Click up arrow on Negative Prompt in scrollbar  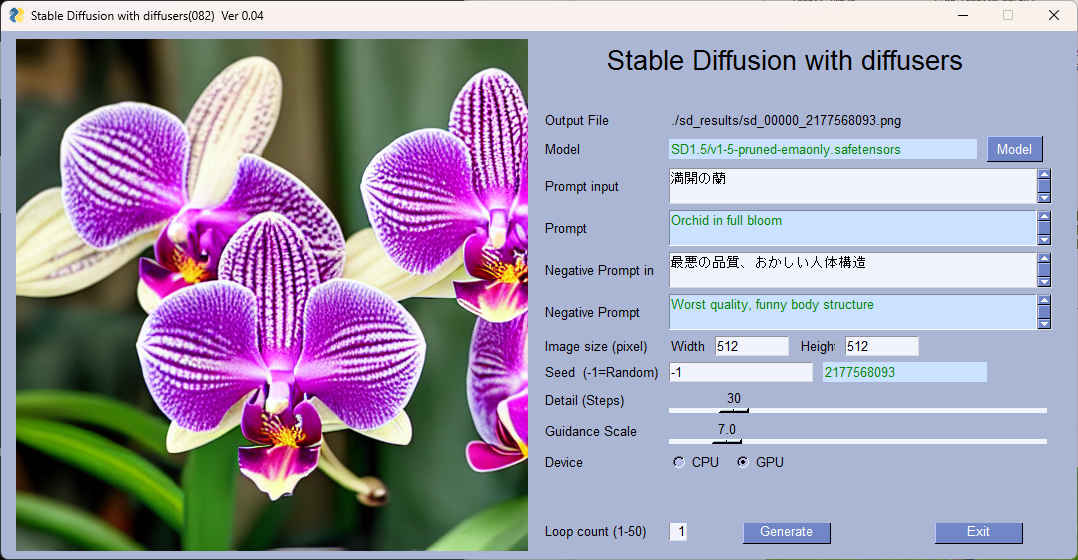(1044, 258)
